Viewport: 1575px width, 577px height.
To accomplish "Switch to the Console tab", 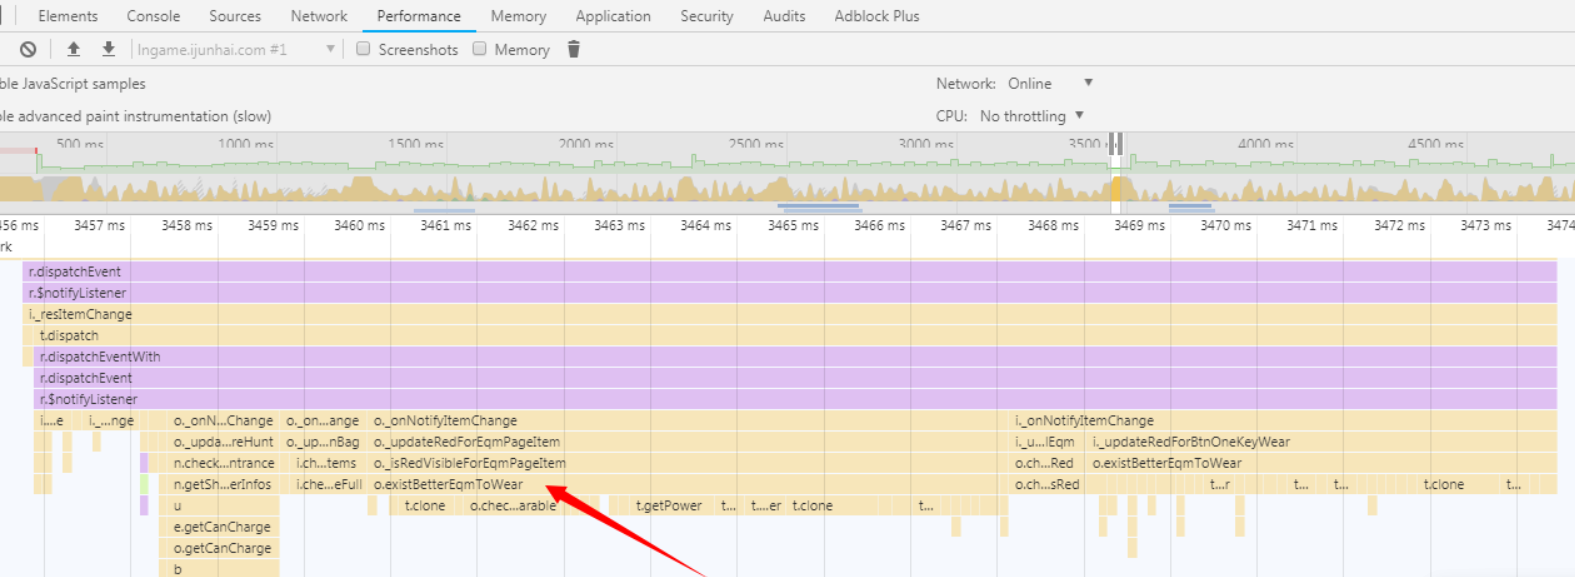I will pos(153,16).
